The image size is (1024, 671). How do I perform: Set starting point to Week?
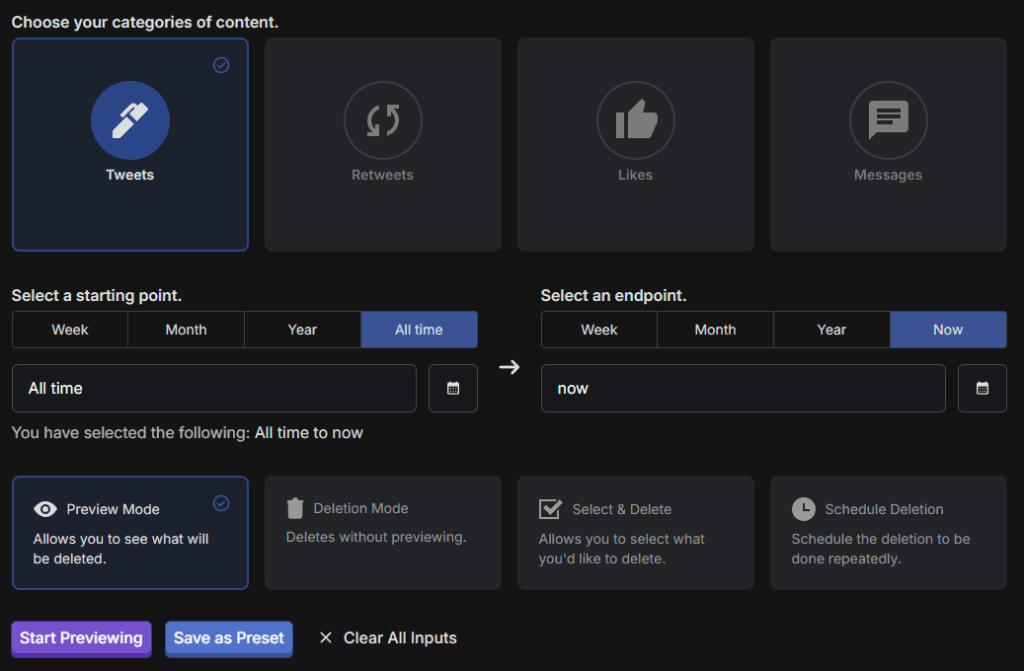(70, 329)
